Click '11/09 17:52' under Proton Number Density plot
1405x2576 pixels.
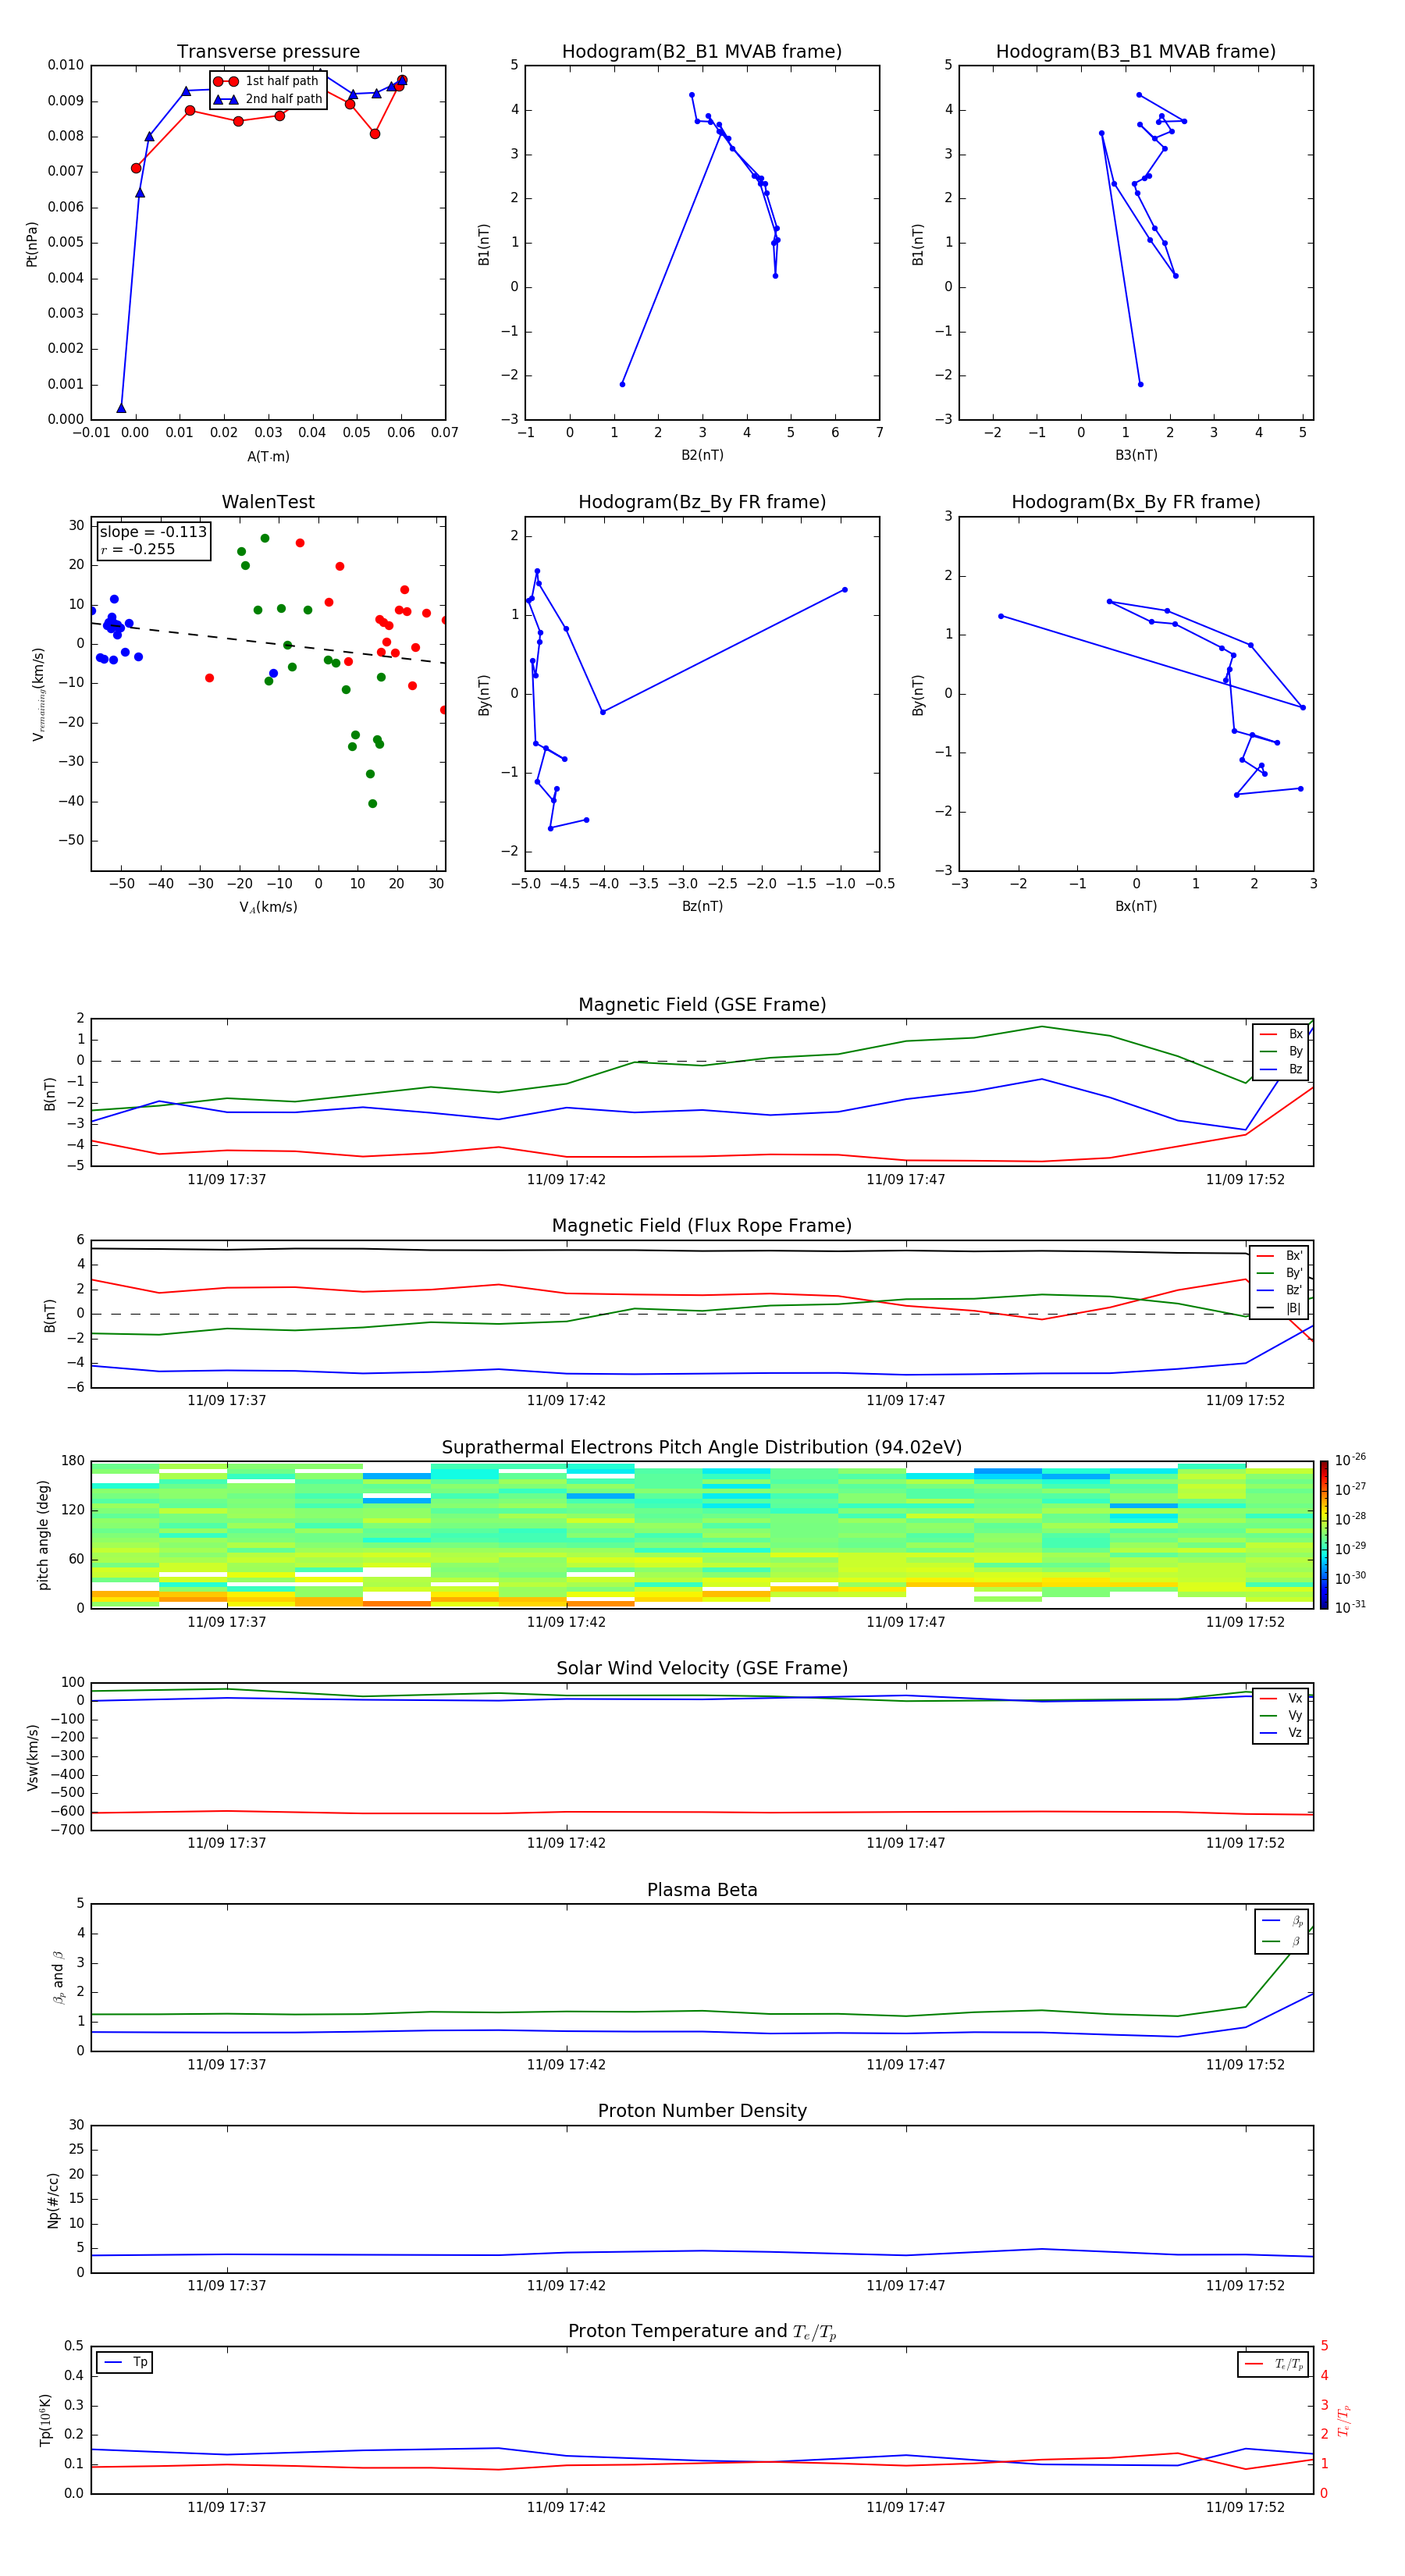(1245, 2285)
